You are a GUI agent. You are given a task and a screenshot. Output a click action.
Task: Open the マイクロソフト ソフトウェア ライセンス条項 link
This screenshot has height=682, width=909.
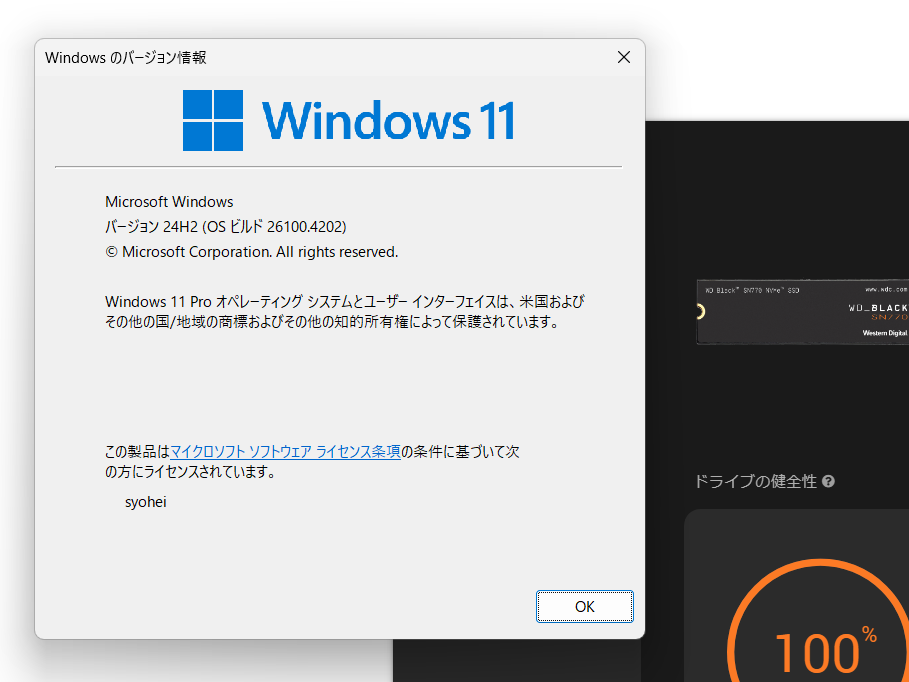pos(285,452)
